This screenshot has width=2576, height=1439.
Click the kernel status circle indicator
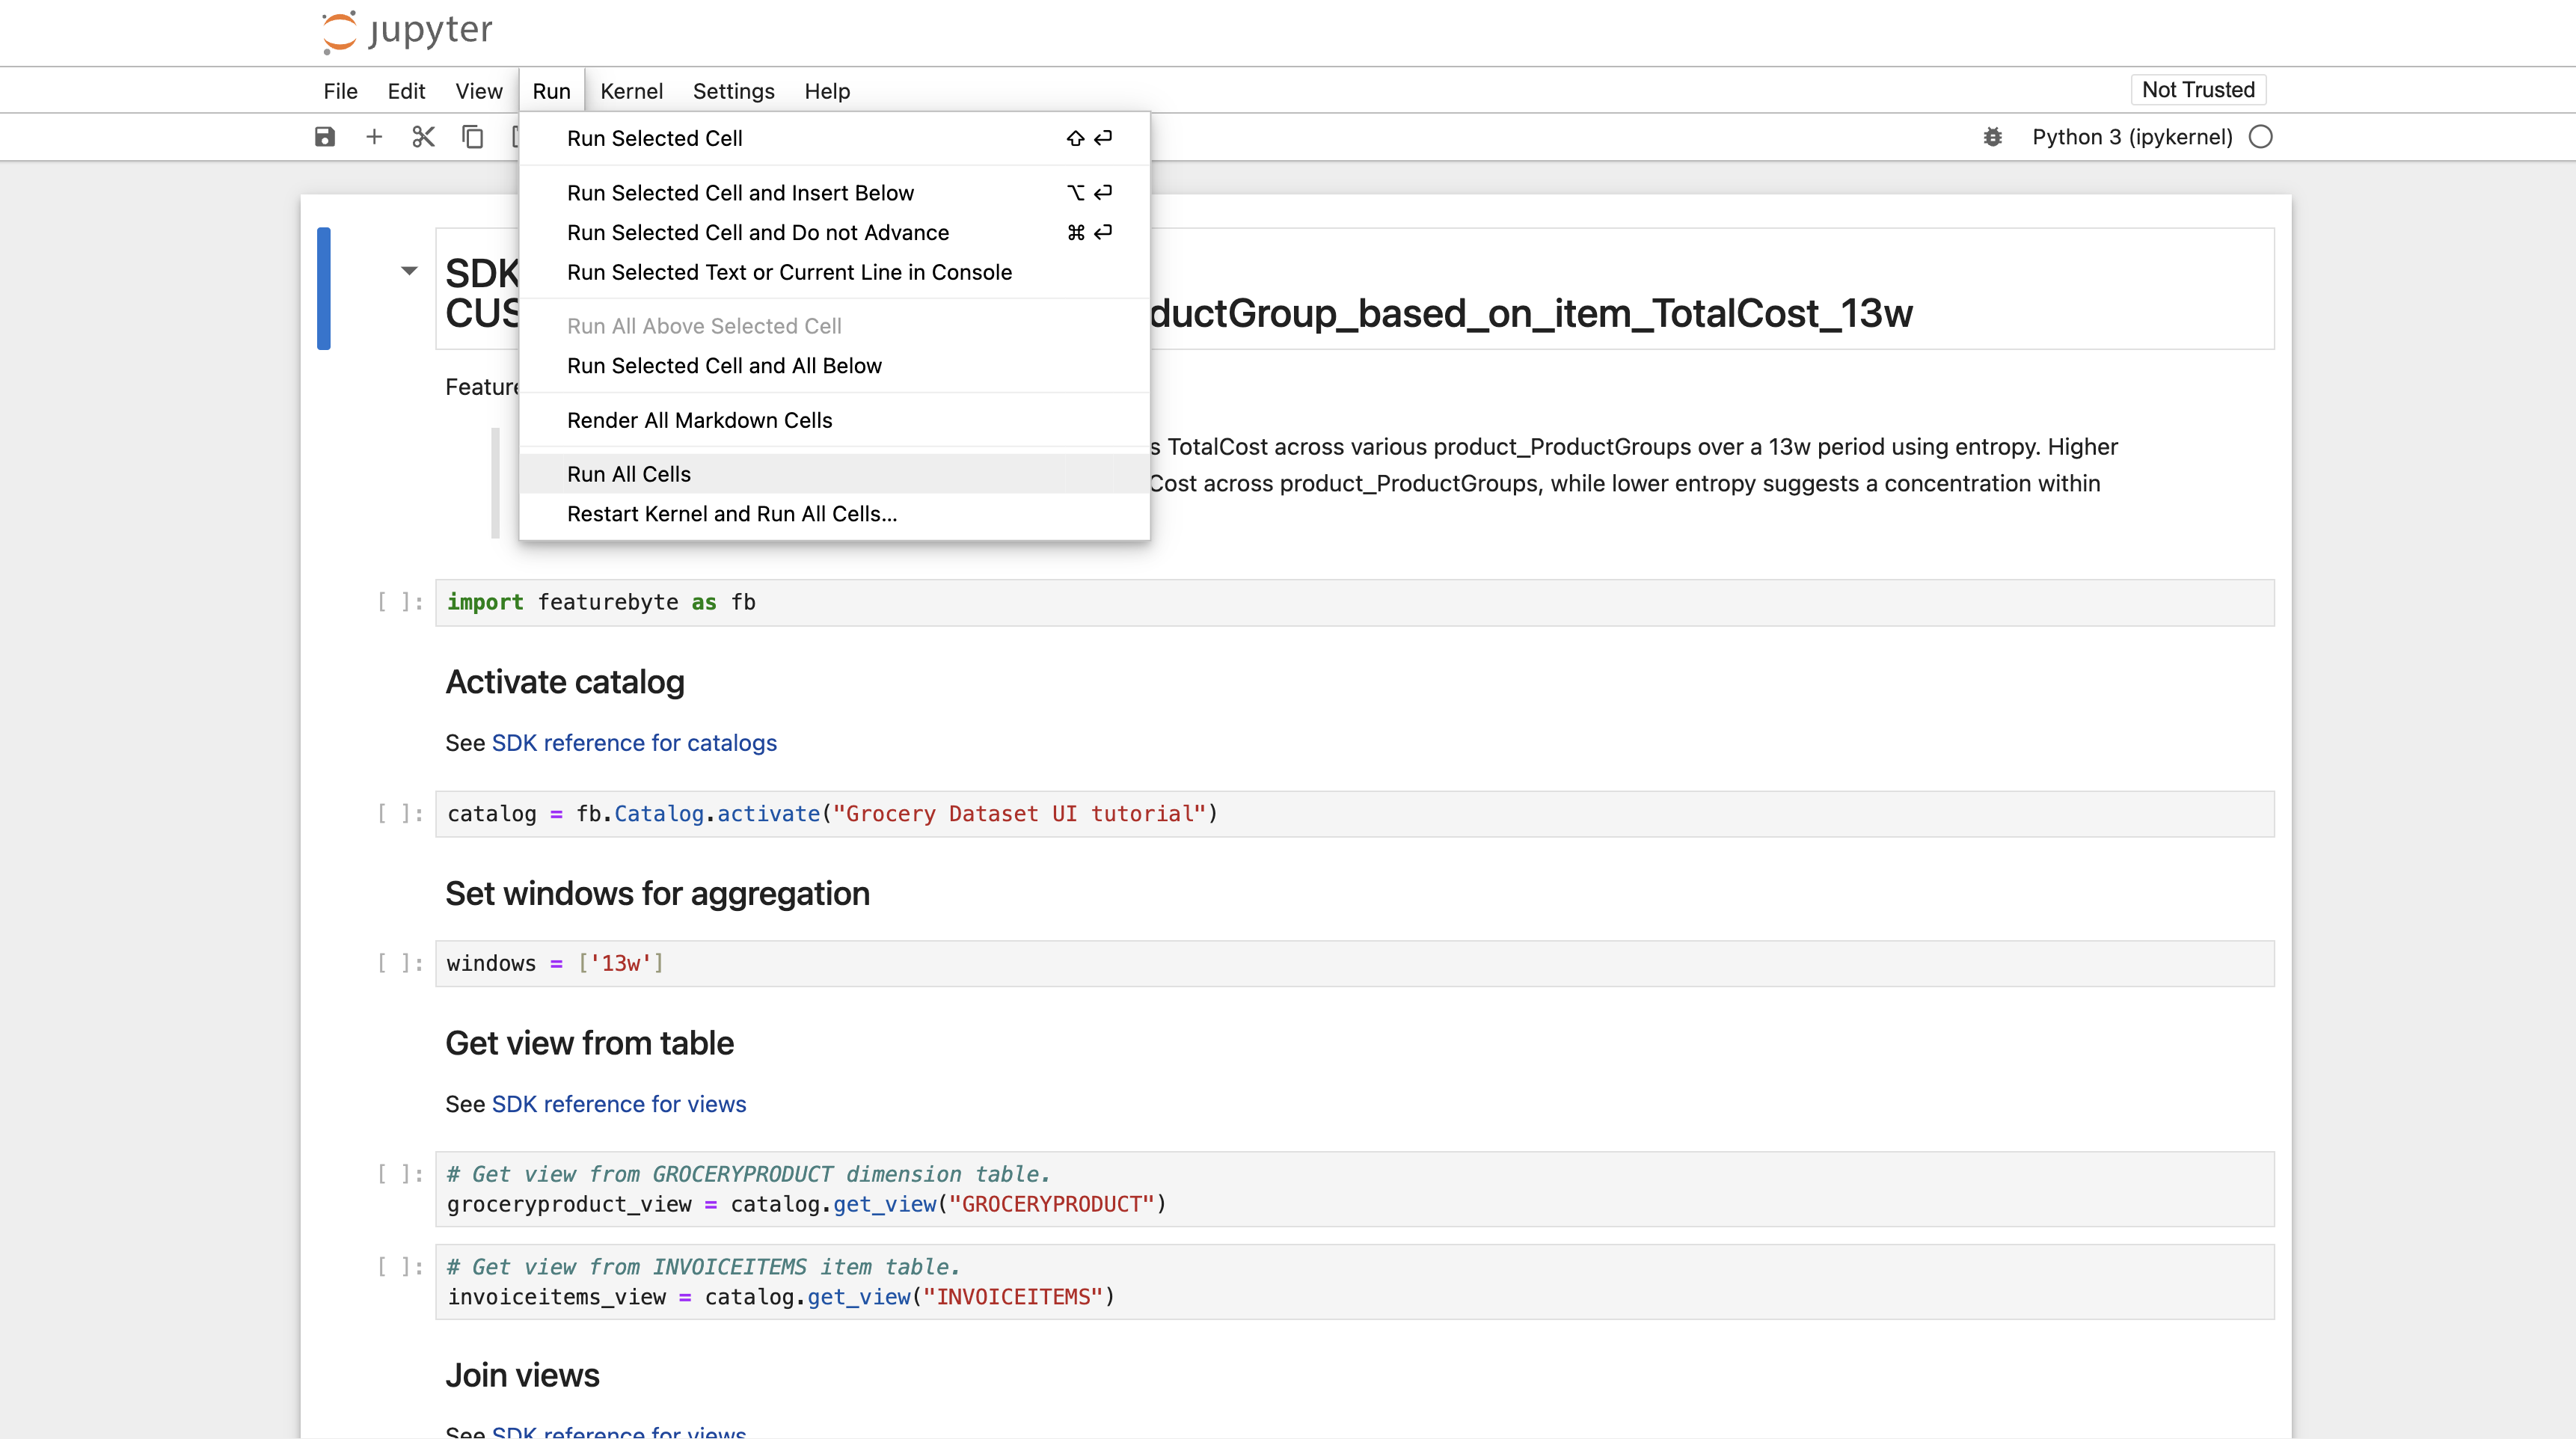[x=2261, y=137]
